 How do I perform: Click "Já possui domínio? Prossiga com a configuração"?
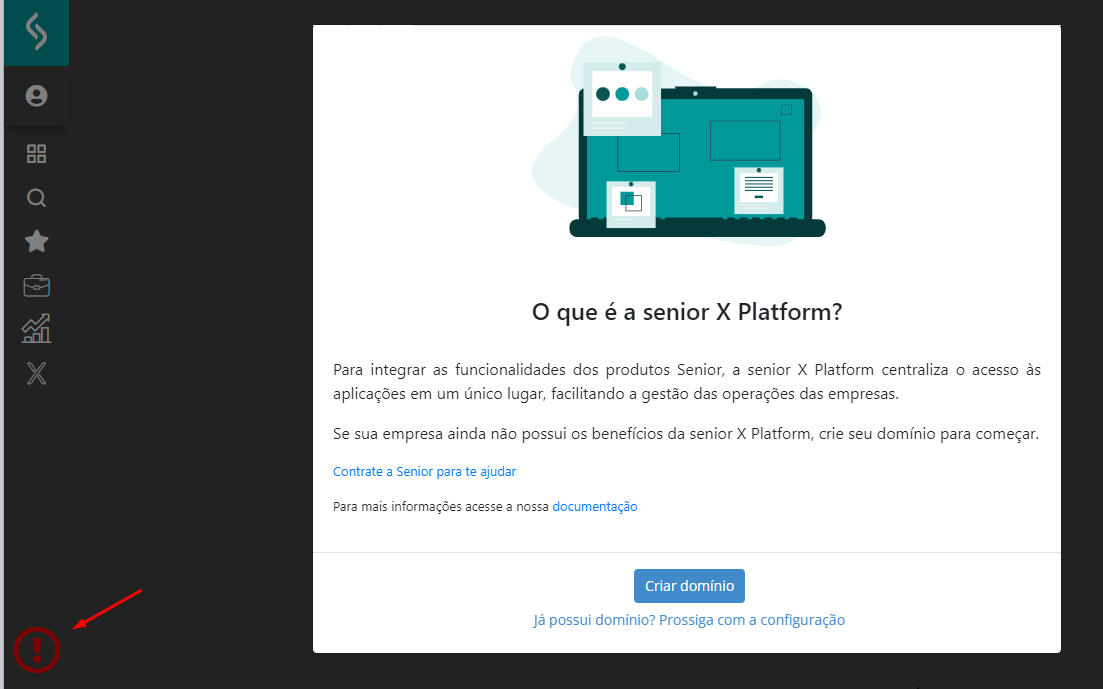[x=689, y=620]
